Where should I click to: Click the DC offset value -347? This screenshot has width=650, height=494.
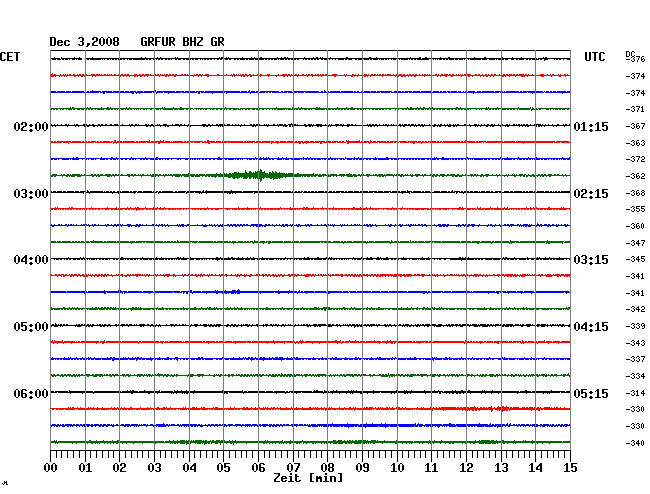[635, 243]
